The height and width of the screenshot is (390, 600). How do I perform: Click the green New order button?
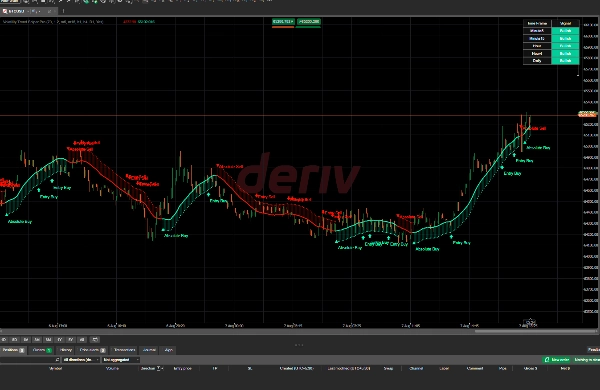pyautogui.click(x=557, y=360)
